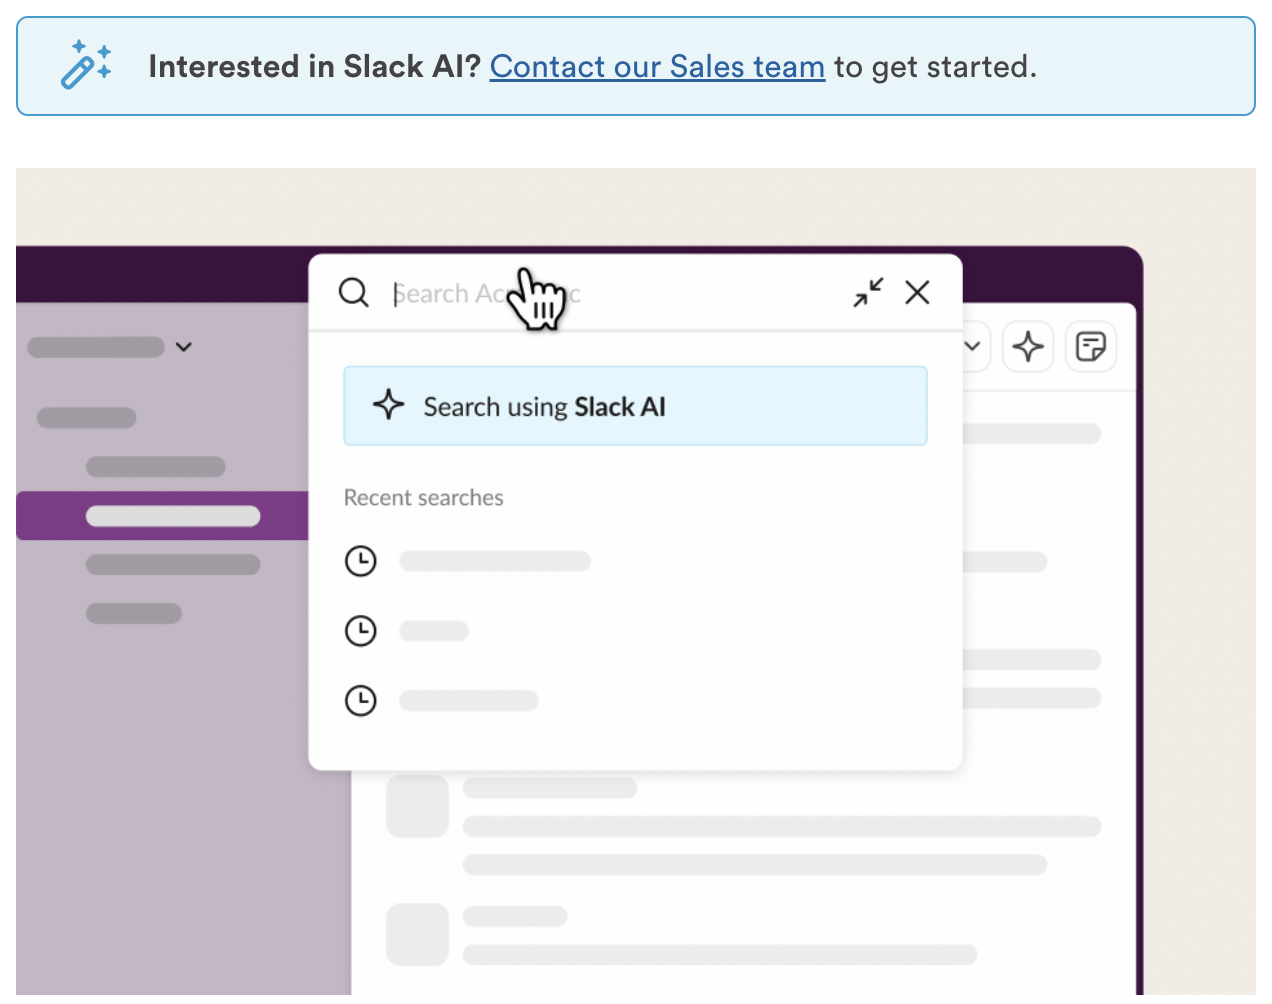Expand the workspace name chevron in the sidebar
The image size is (1272, 1004).
(184, 347)
